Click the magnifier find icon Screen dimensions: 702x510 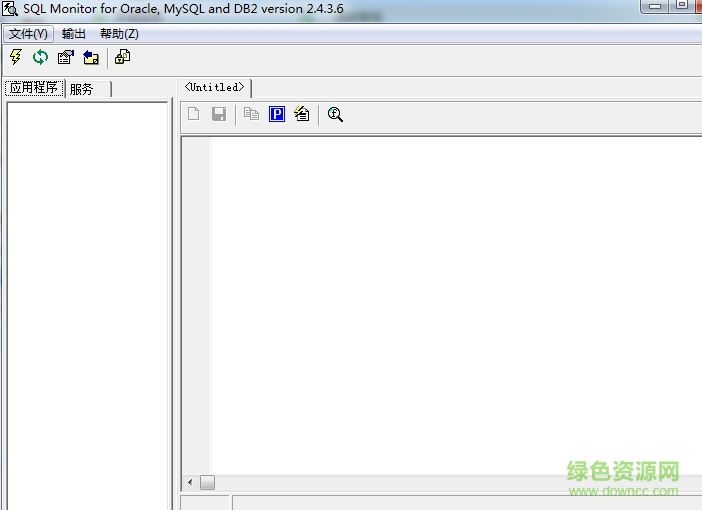[335, 114]
